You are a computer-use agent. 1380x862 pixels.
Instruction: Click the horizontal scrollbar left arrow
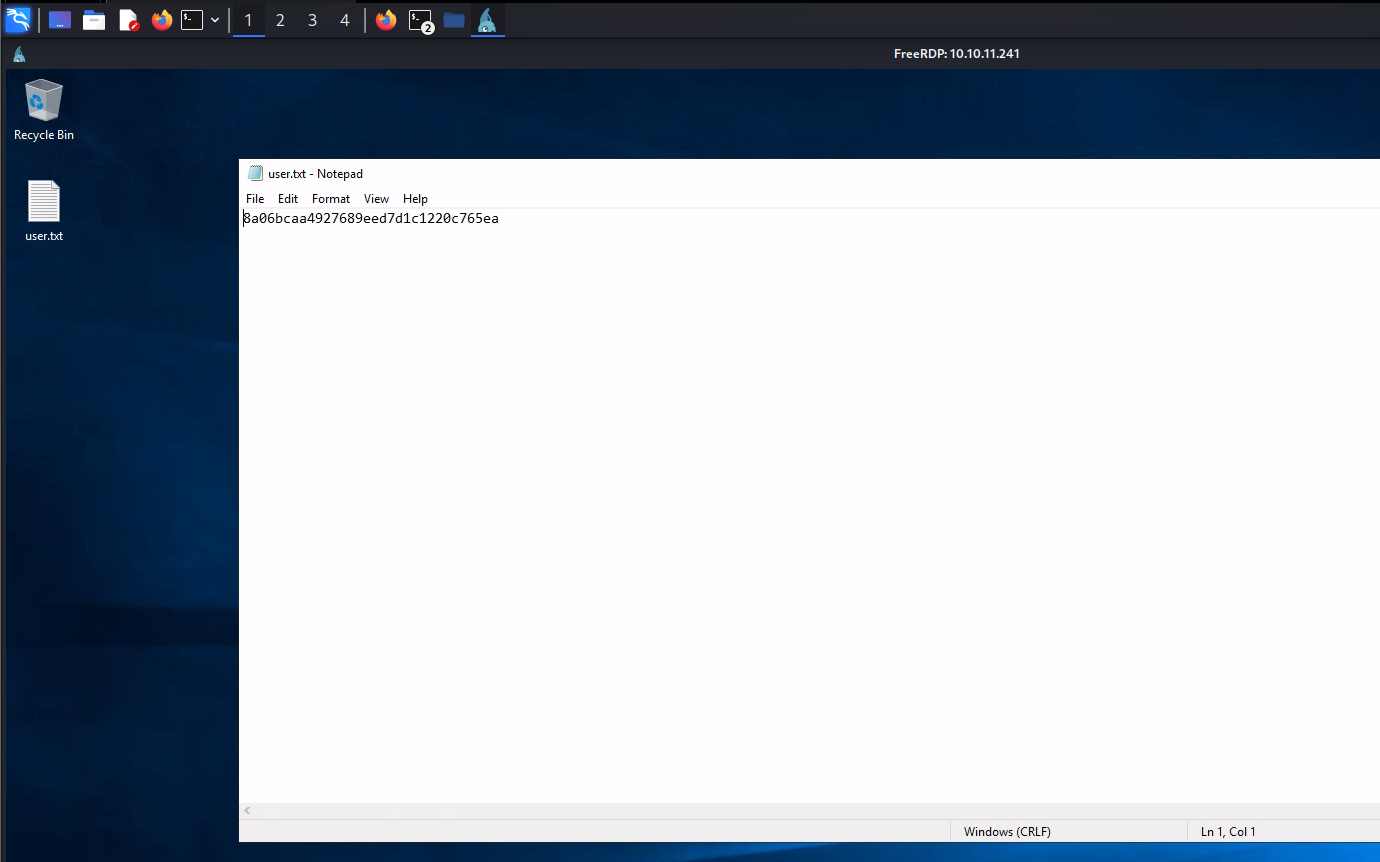click(x=248, y=811)
